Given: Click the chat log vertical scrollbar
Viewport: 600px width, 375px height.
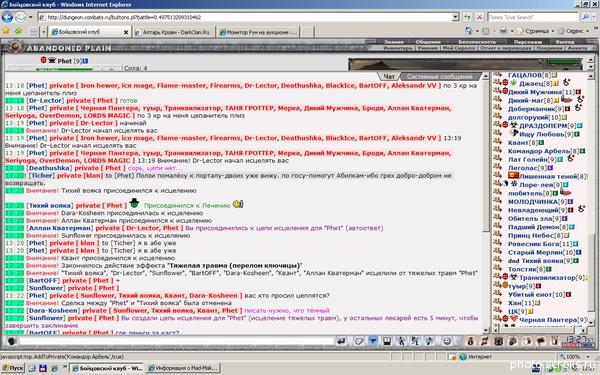Looking at the screenshot, I should 486,203.
